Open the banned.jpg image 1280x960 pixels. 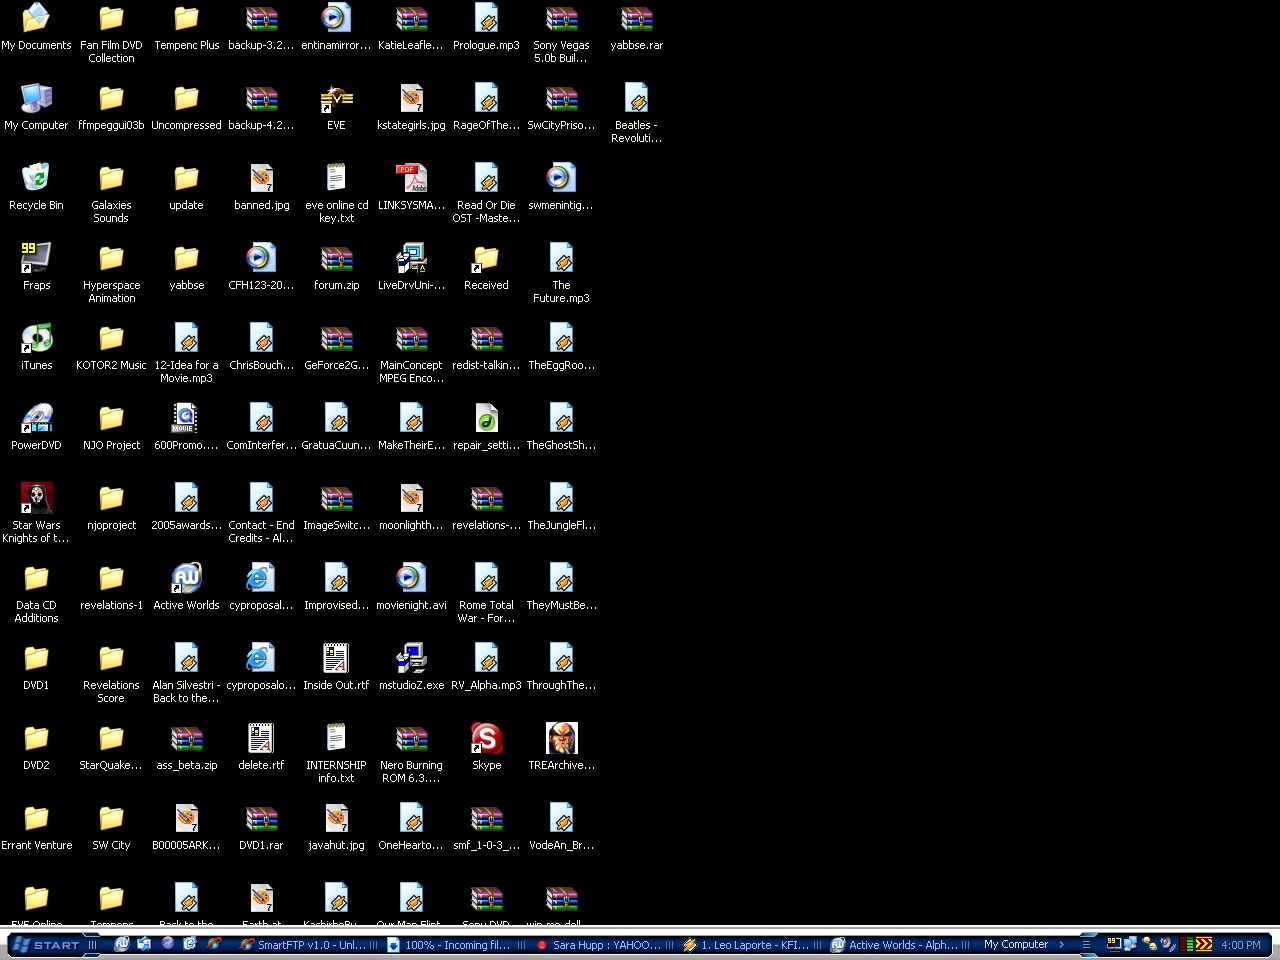[x=261, y=178]
